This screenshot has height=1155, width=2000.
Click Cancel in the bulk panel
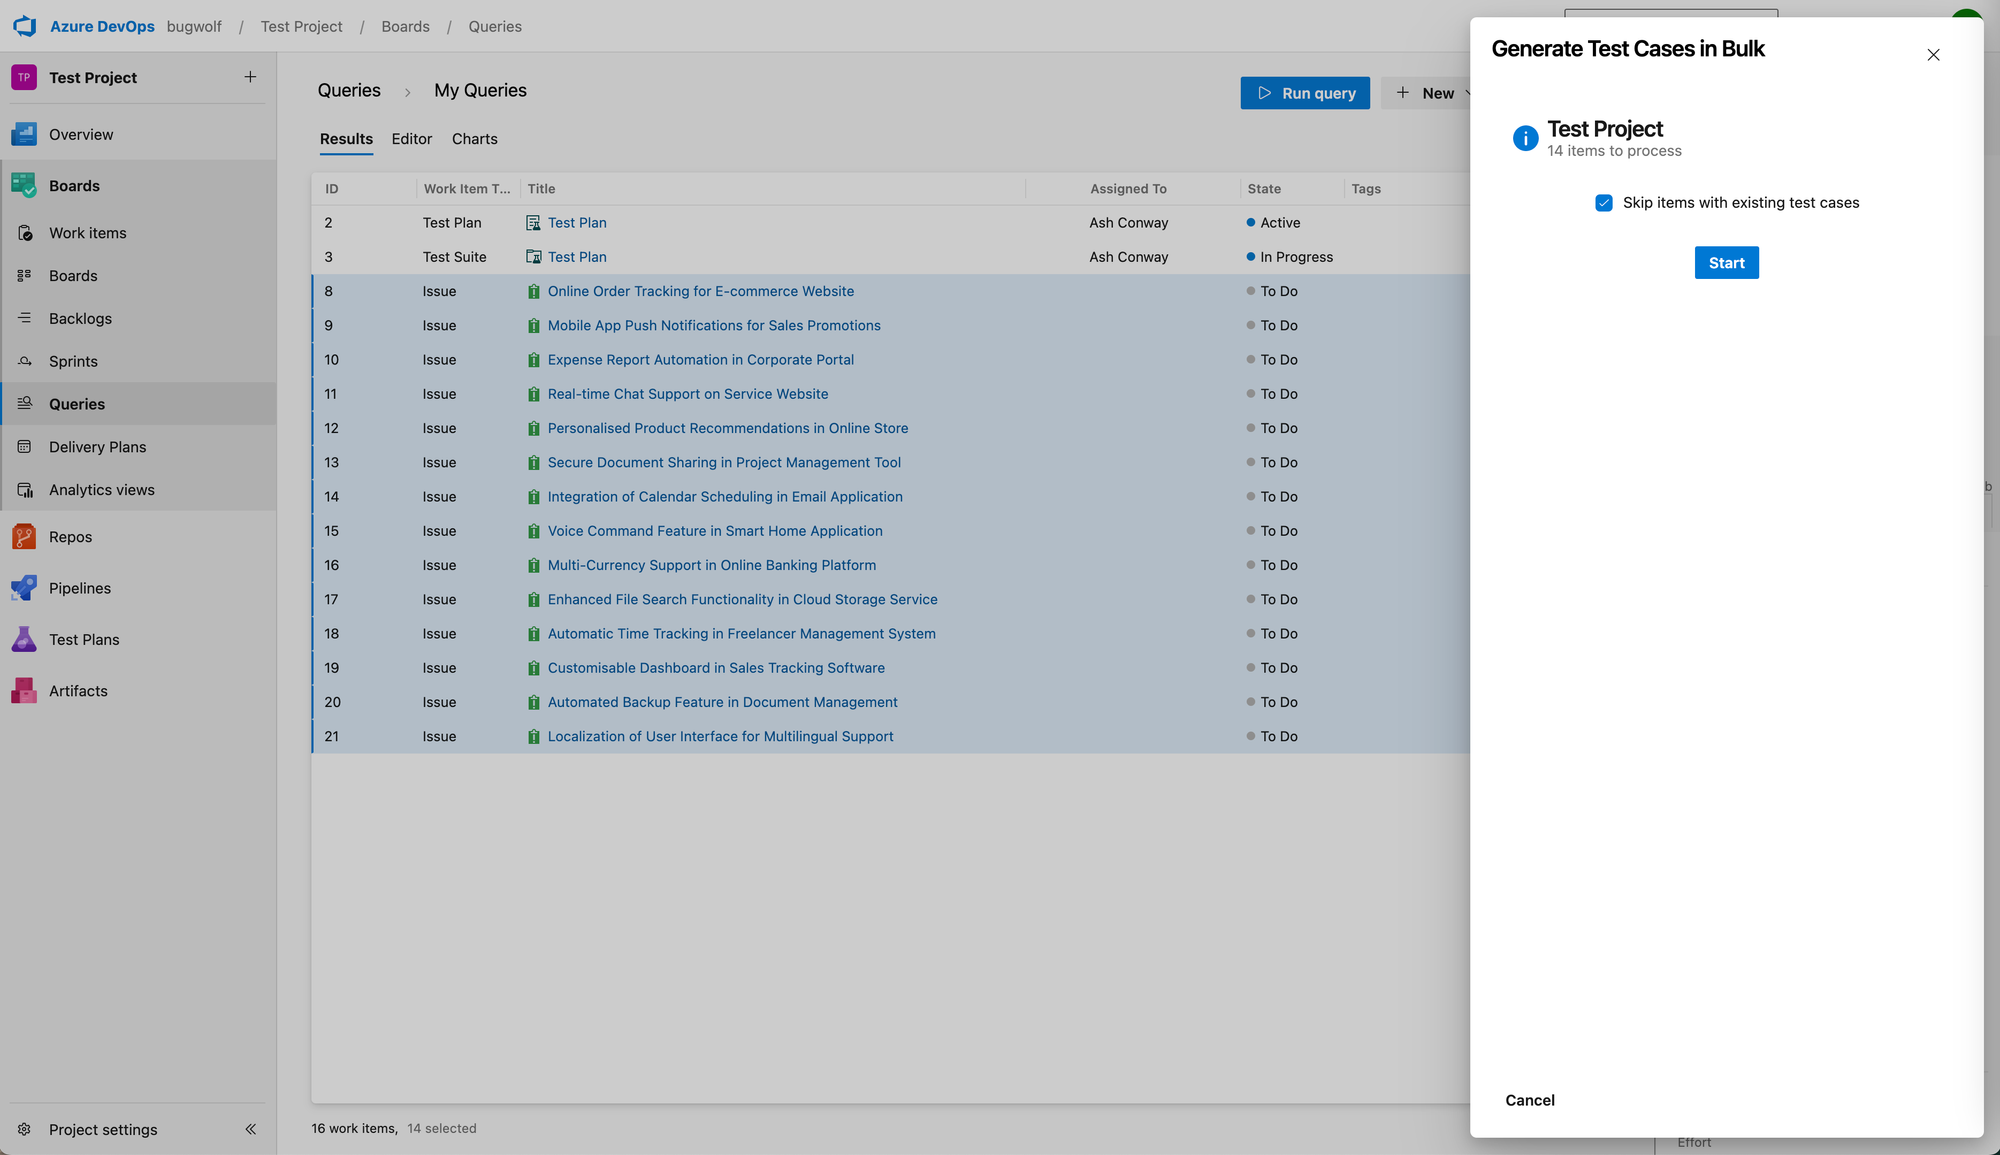[1529, 1100]
